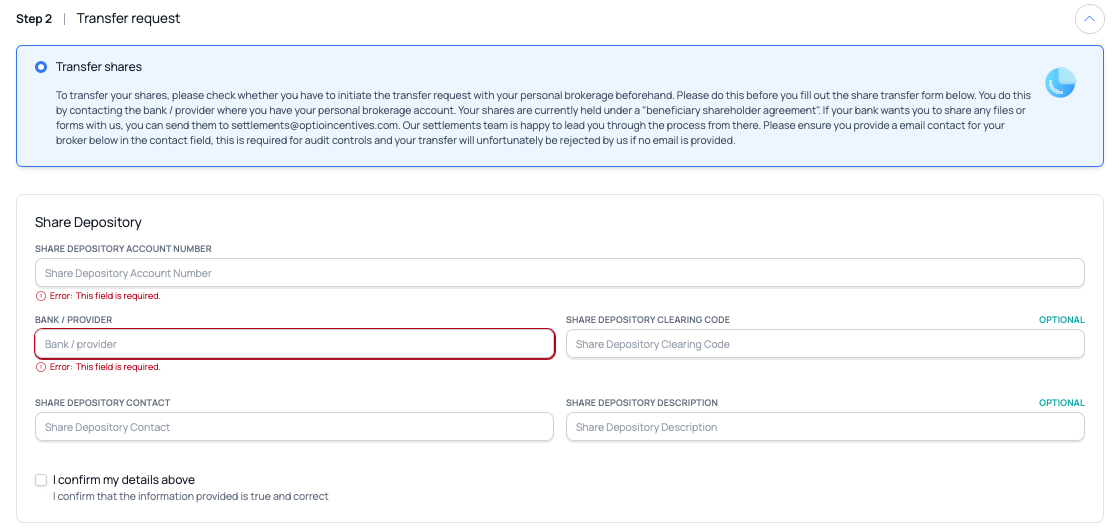Tick the I confirm my details checkbox
The height and width of the screenshot is (531, 1119).
pyautogui.click(x=41, y=480)
